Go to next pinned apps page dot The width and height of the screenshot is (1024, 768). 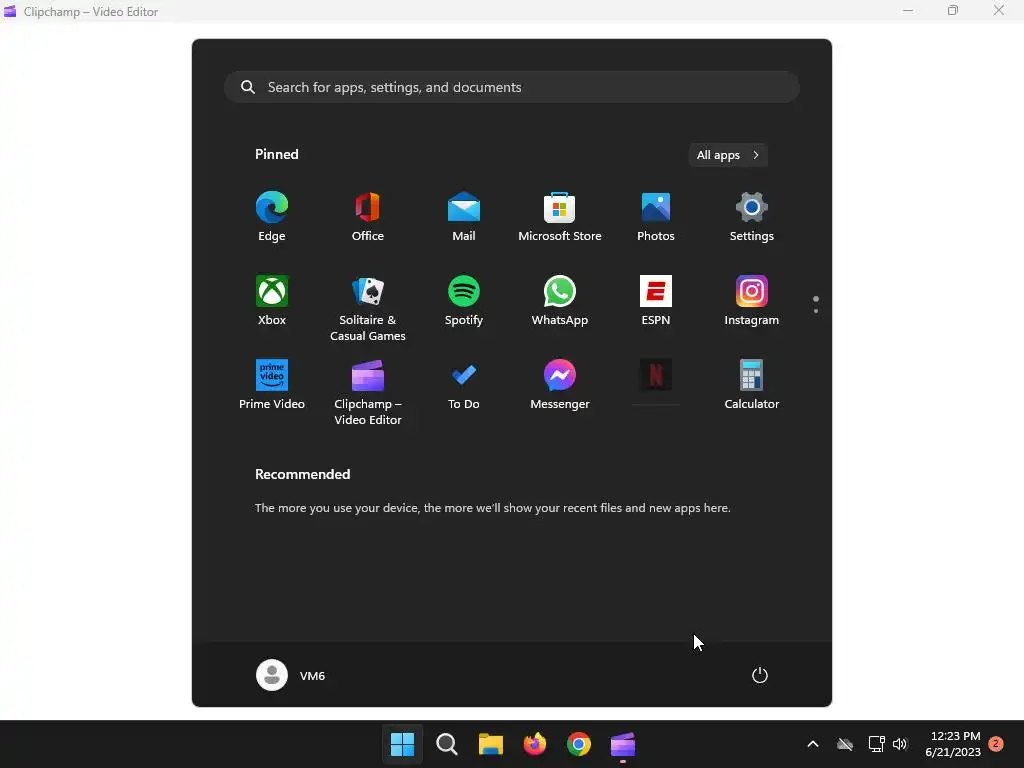click(x=816, y=311)
